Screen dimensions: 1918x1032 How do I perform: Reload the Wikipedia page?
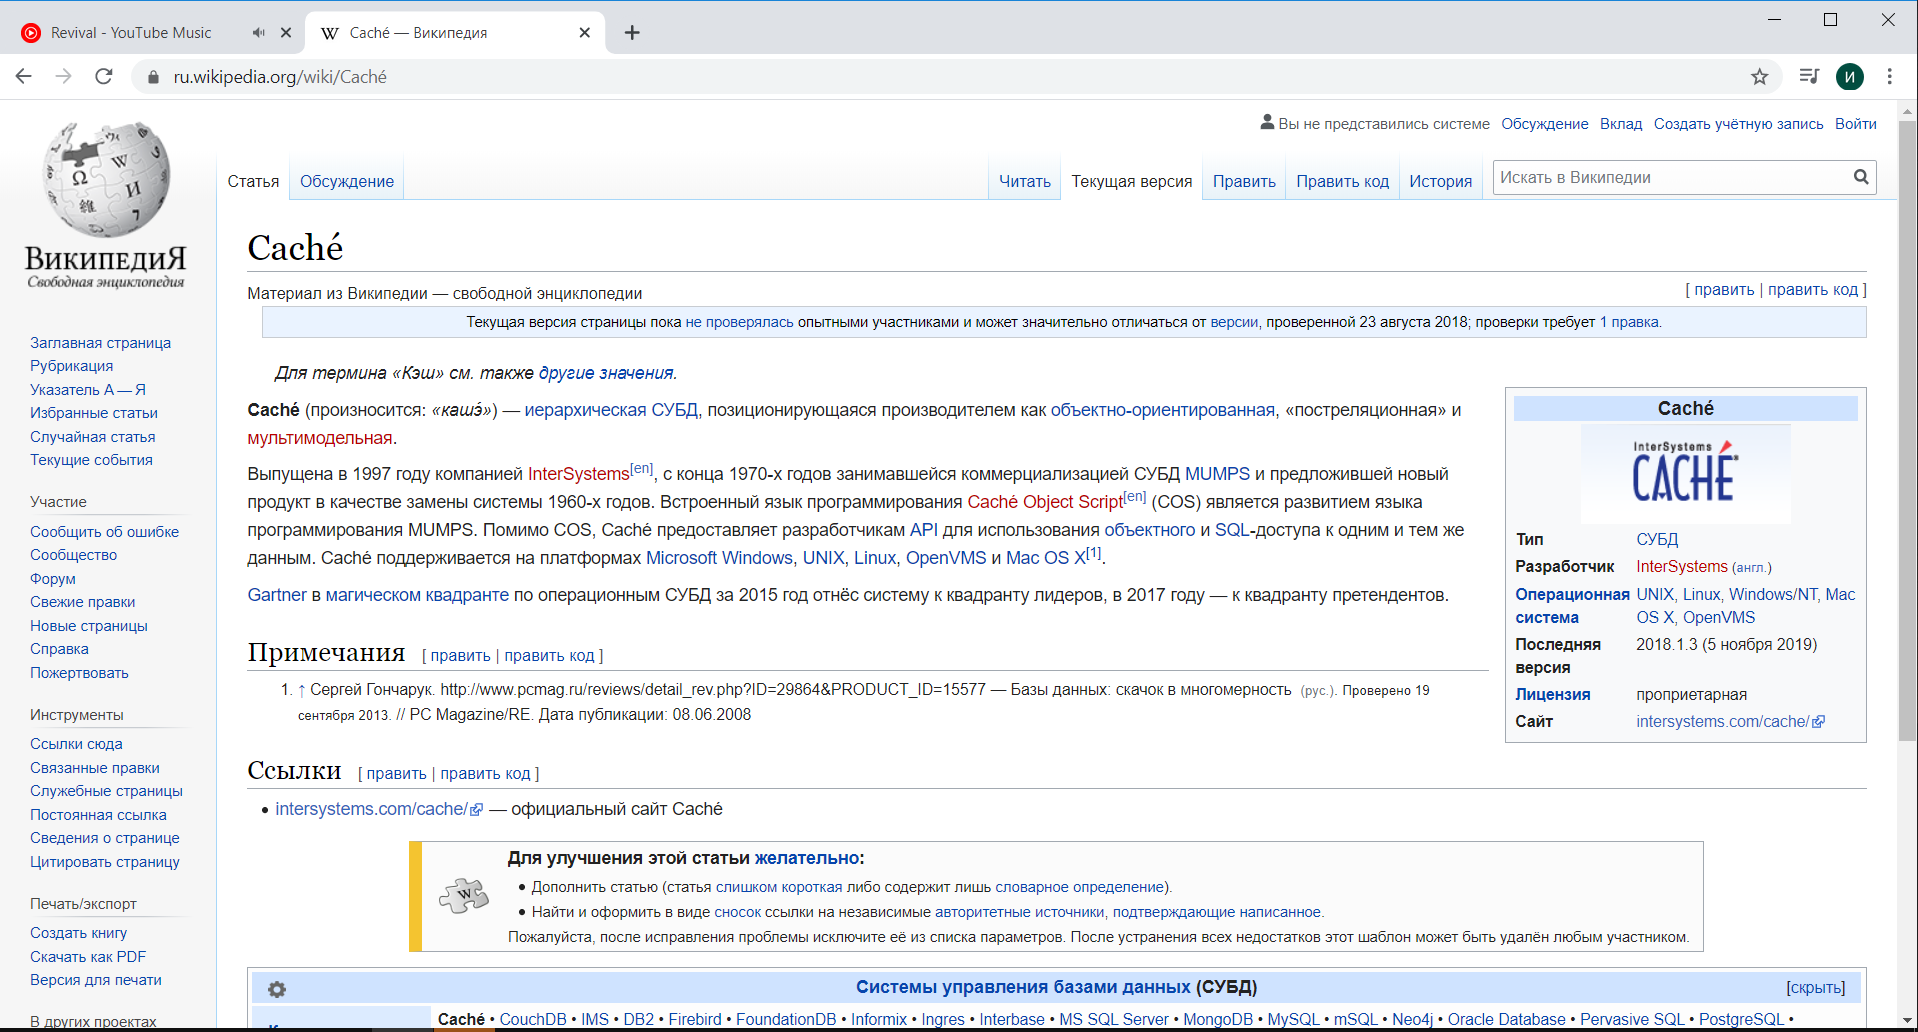click(104, 76)
